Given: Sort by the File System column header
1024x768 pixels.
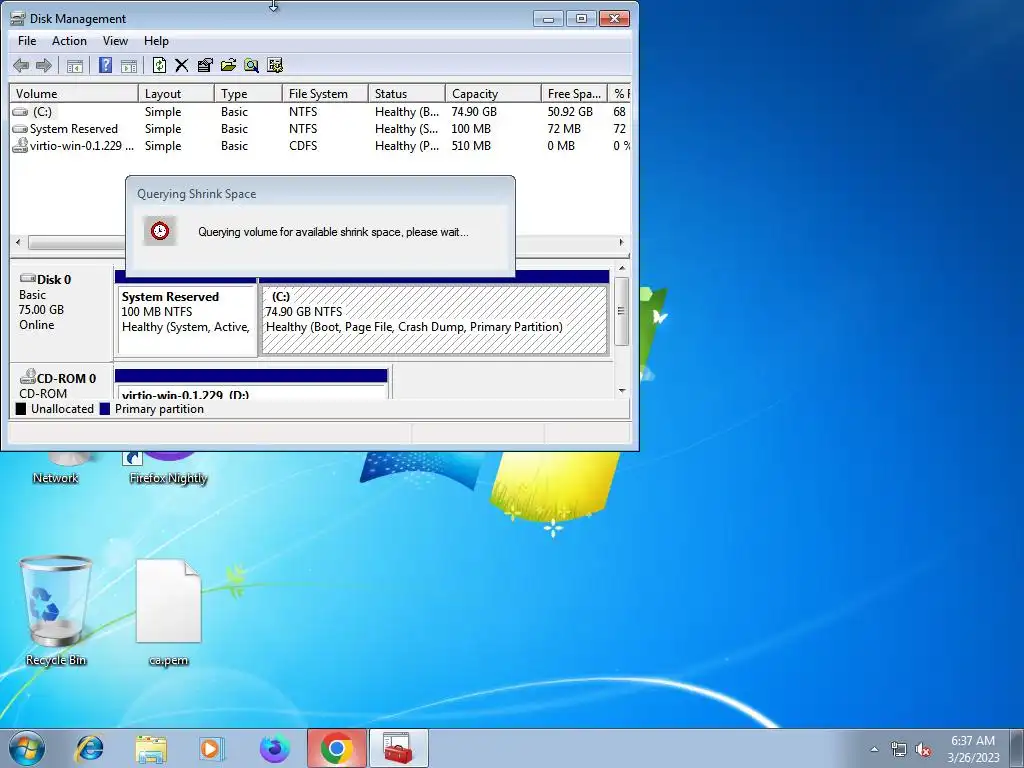Looking at the screenshot, I should [325, 93].
